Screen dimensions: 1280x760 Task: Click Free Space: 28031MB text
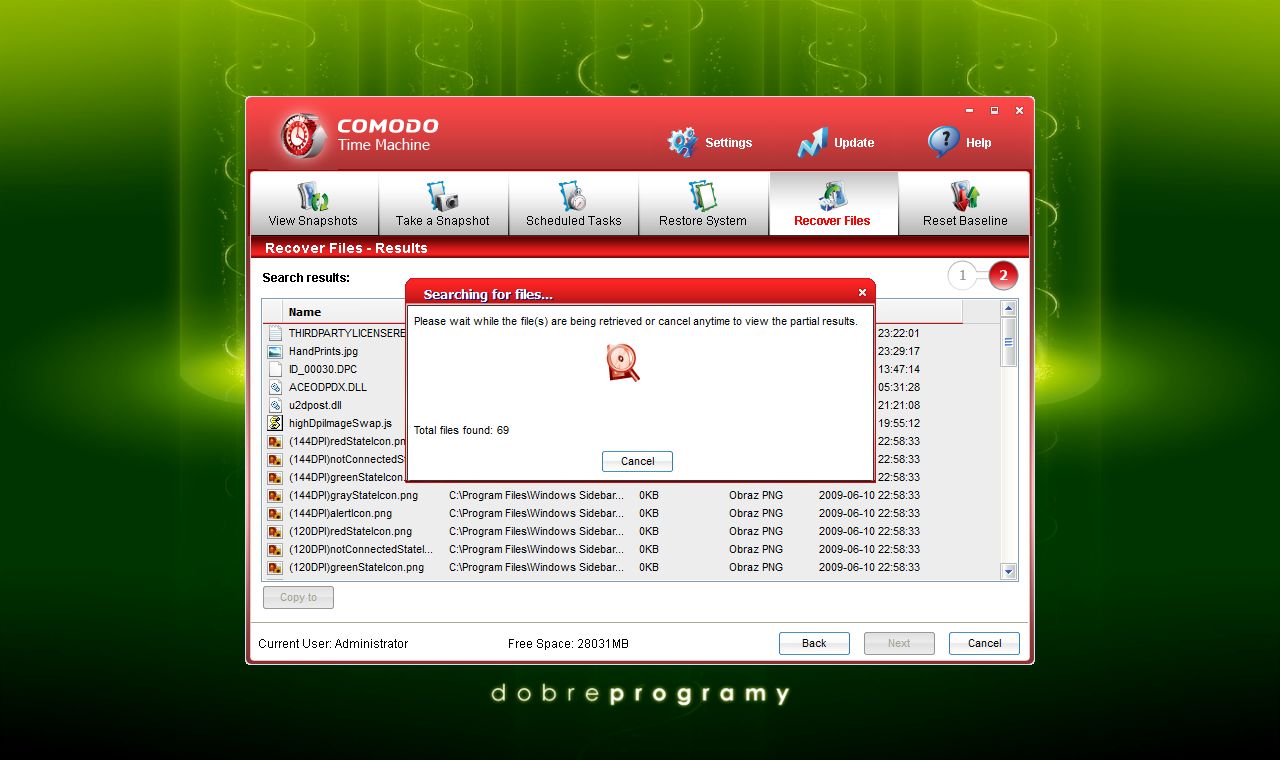pyautogui.click(x=568, y=644)
